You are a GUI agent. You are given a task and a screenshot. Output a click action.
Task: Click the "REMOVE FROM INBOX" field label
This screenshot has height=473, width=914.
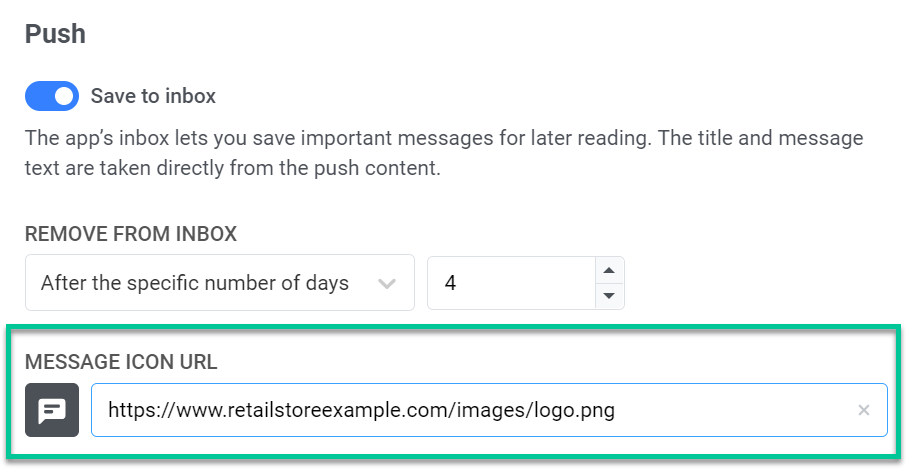click(131, 235)
